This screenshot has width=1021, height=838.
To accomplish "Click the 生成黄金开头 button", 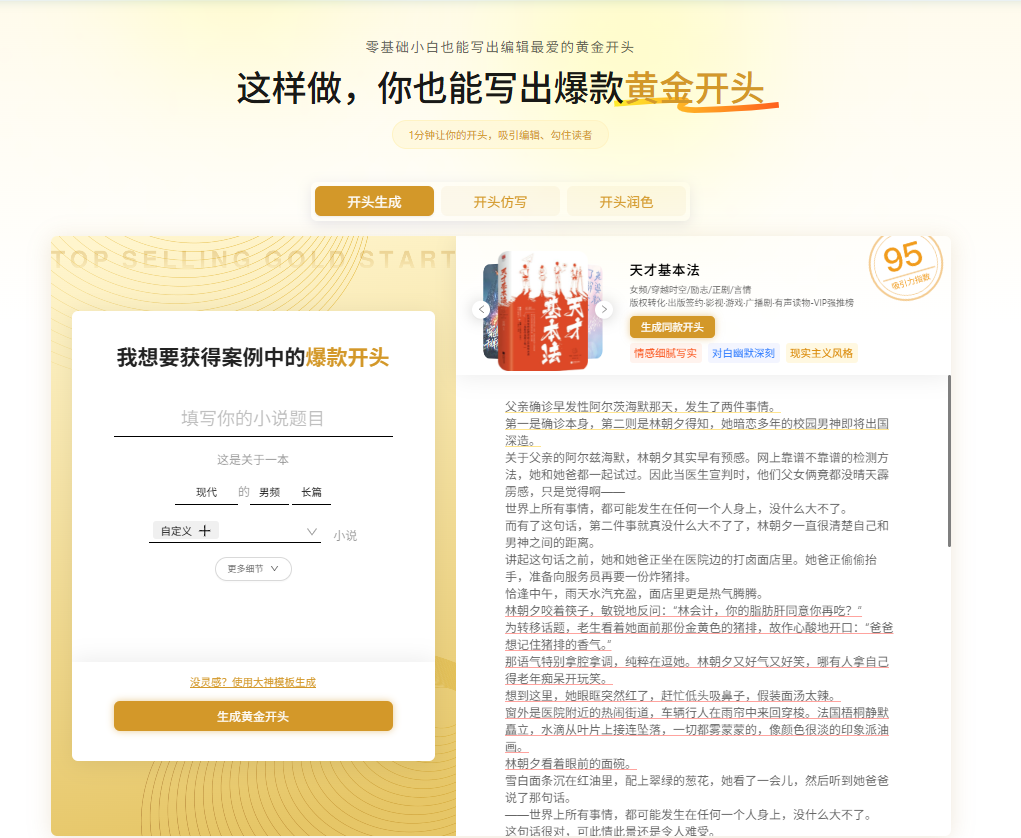I will click(253, 716).
